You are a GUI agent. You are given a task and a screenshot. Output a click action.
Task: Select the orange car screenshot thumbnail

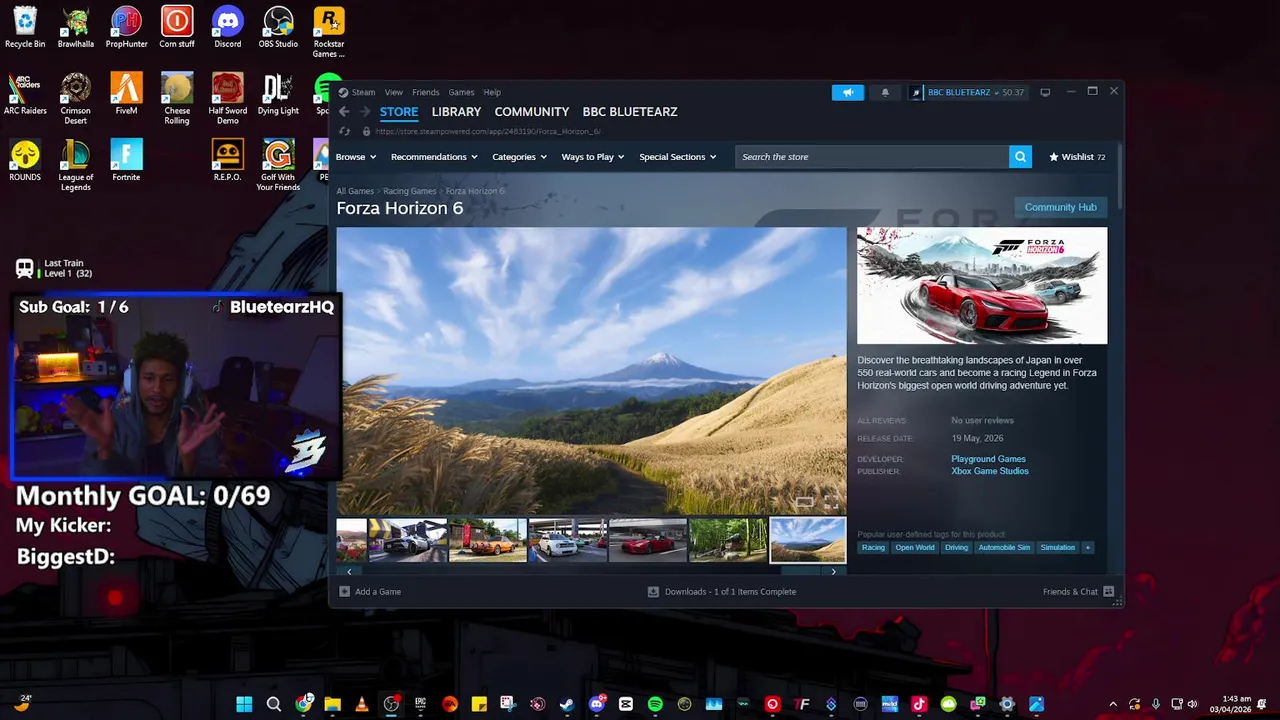[488, 540]
